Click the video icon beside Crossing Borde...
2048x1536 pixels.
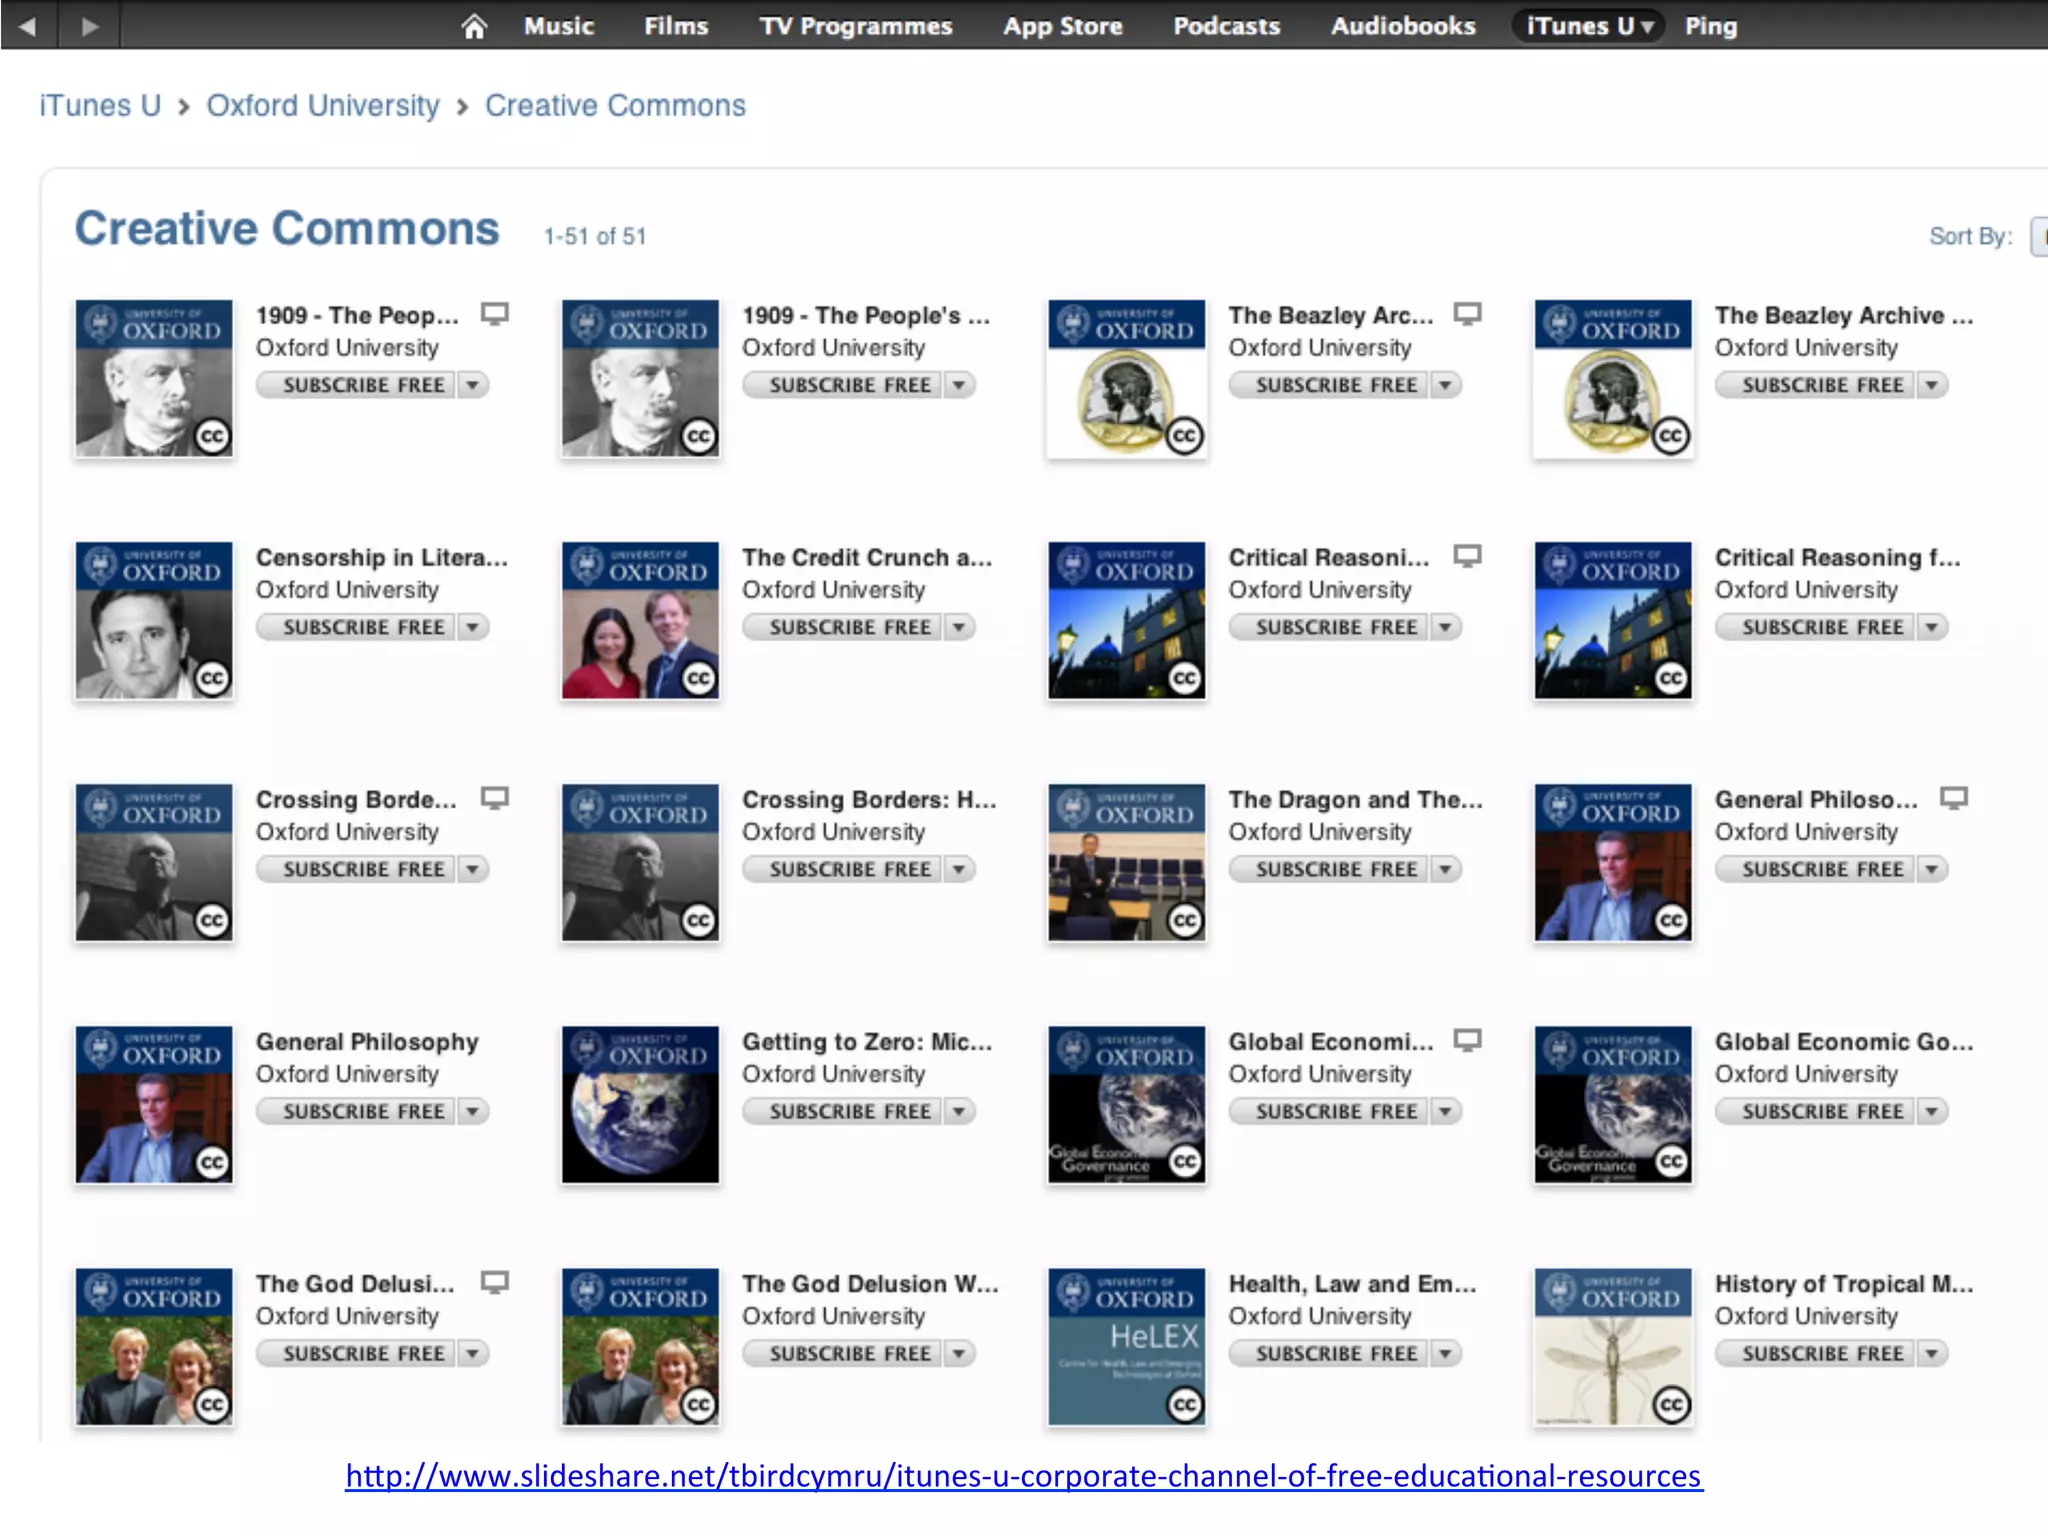[x=495, y=798]
